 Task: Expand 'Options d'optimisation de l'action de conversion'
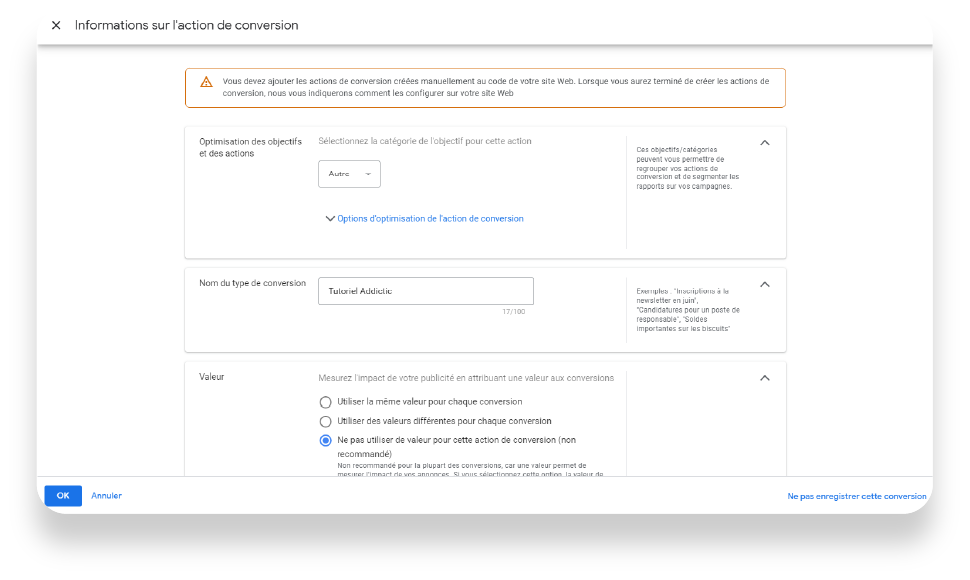point(430,219)
